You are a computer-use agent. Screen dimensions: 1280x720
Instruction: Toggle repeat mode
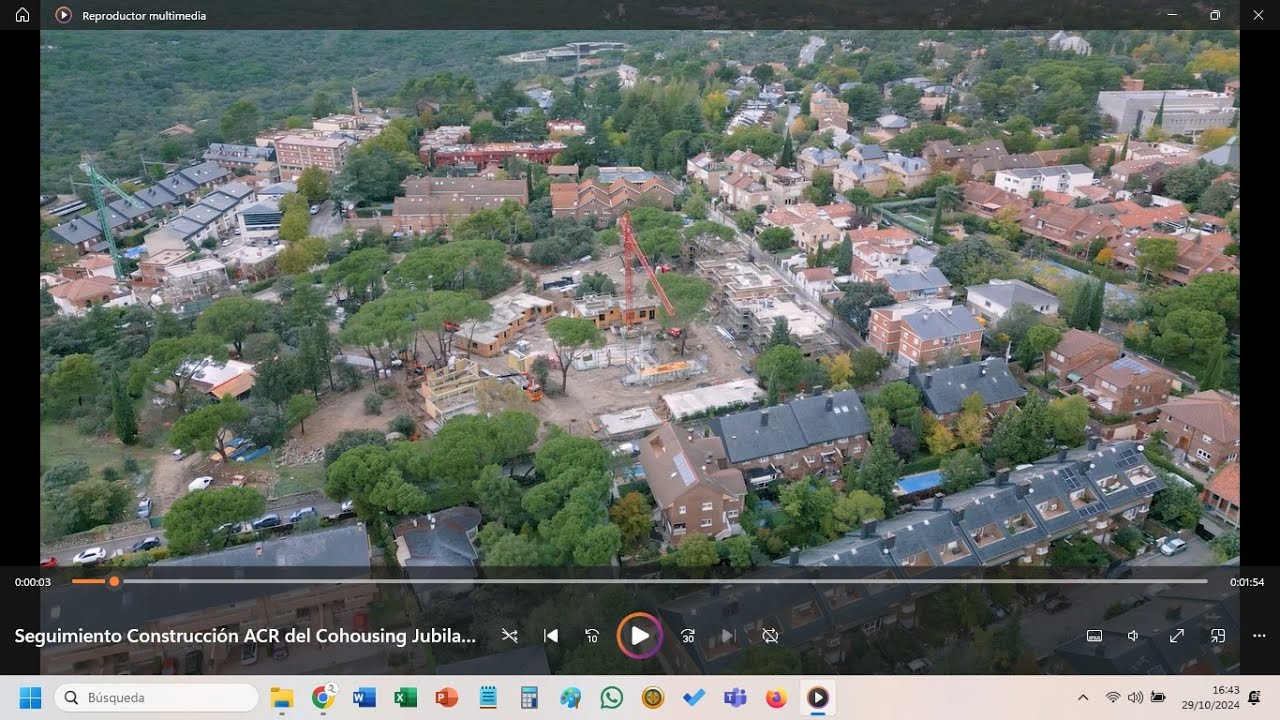point(770,635)
